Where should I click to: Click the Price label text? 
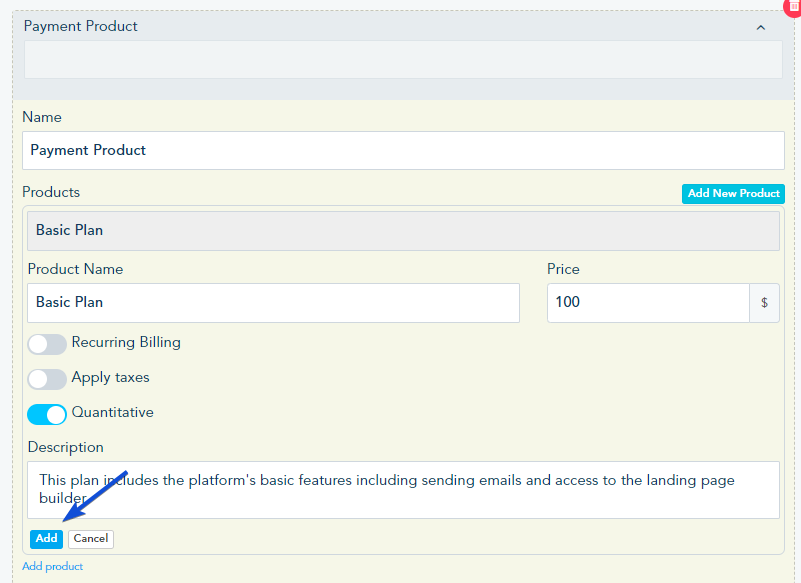tap(563, 269)
